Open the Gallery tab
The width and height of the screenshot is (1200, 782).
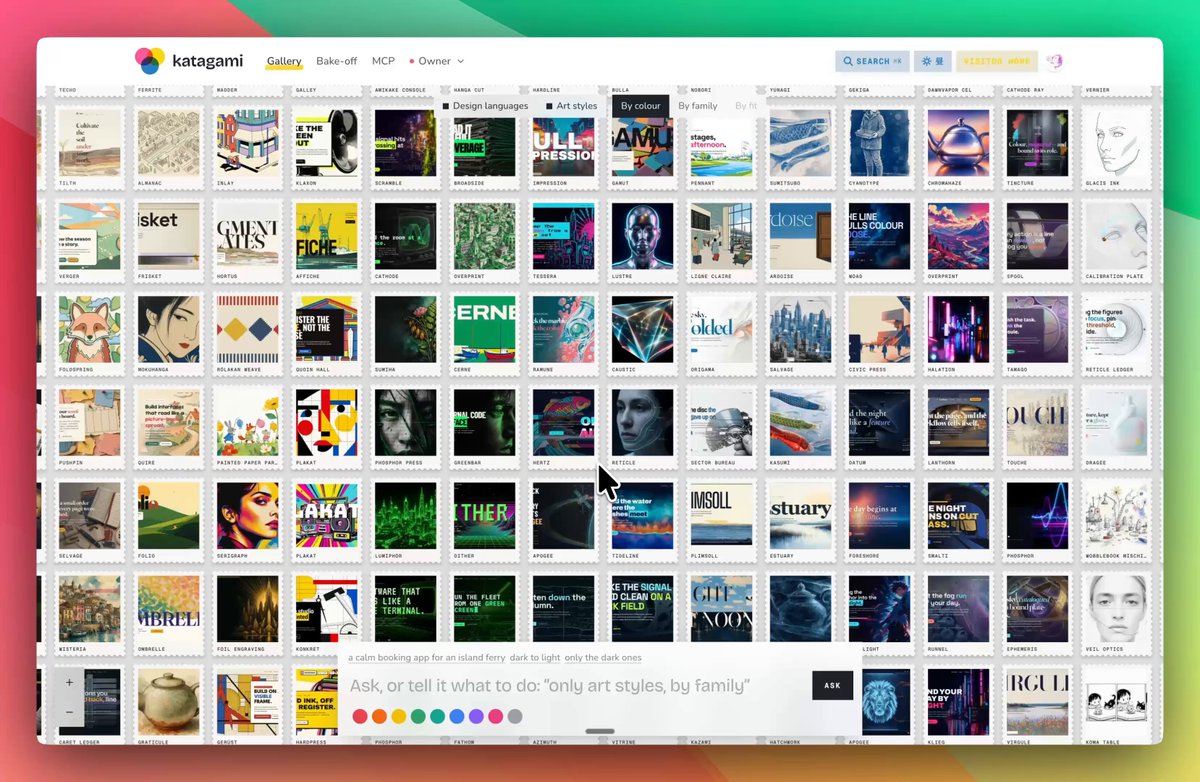(x=284, y=61)
